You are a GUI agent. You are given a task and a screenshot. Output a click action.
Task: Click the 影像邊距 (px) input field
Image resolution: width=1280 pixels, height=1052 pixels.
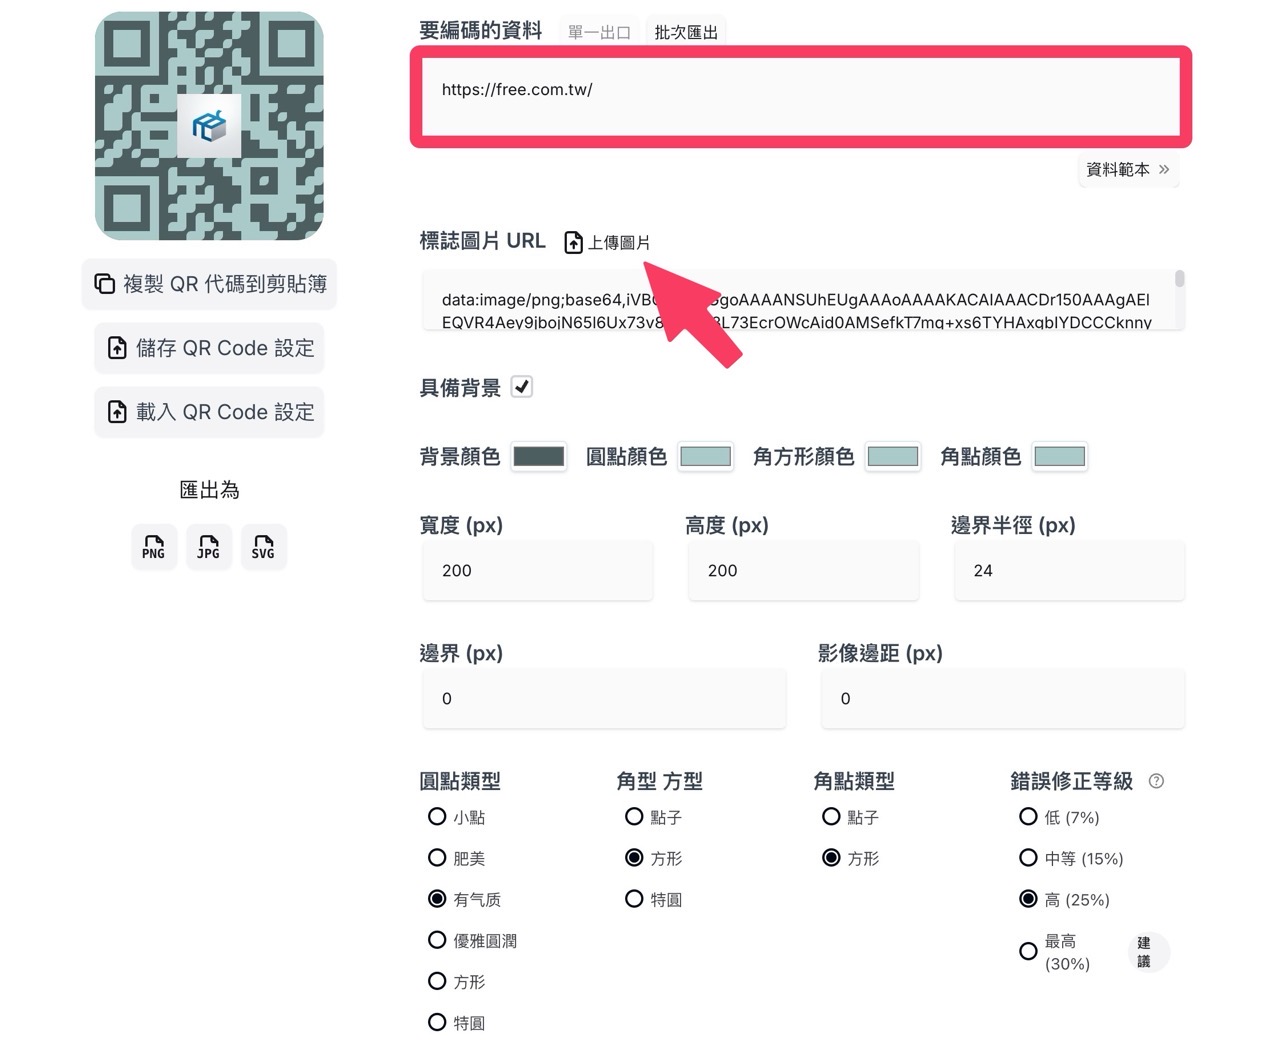coord(1003,699)
